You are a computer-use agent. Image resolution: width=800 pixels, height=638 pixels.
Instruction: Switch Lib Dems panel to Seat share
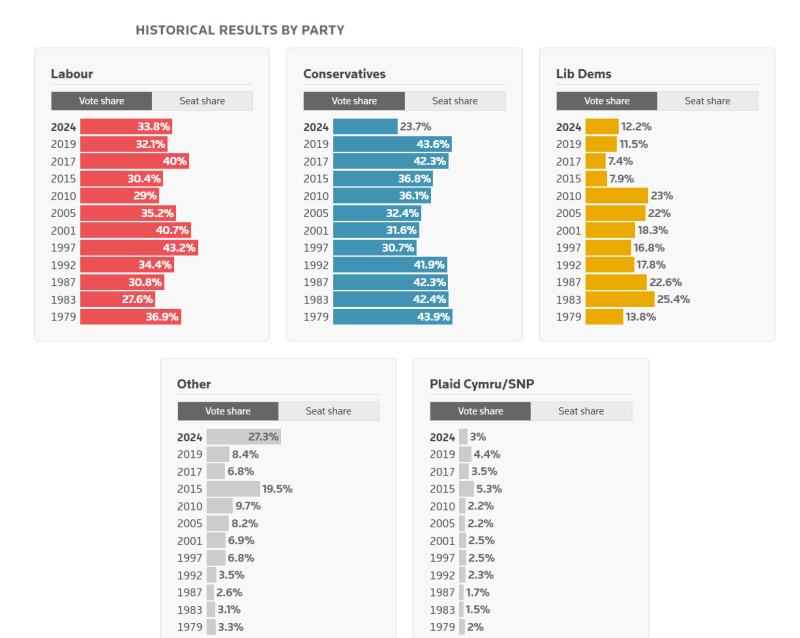point(708,101)
